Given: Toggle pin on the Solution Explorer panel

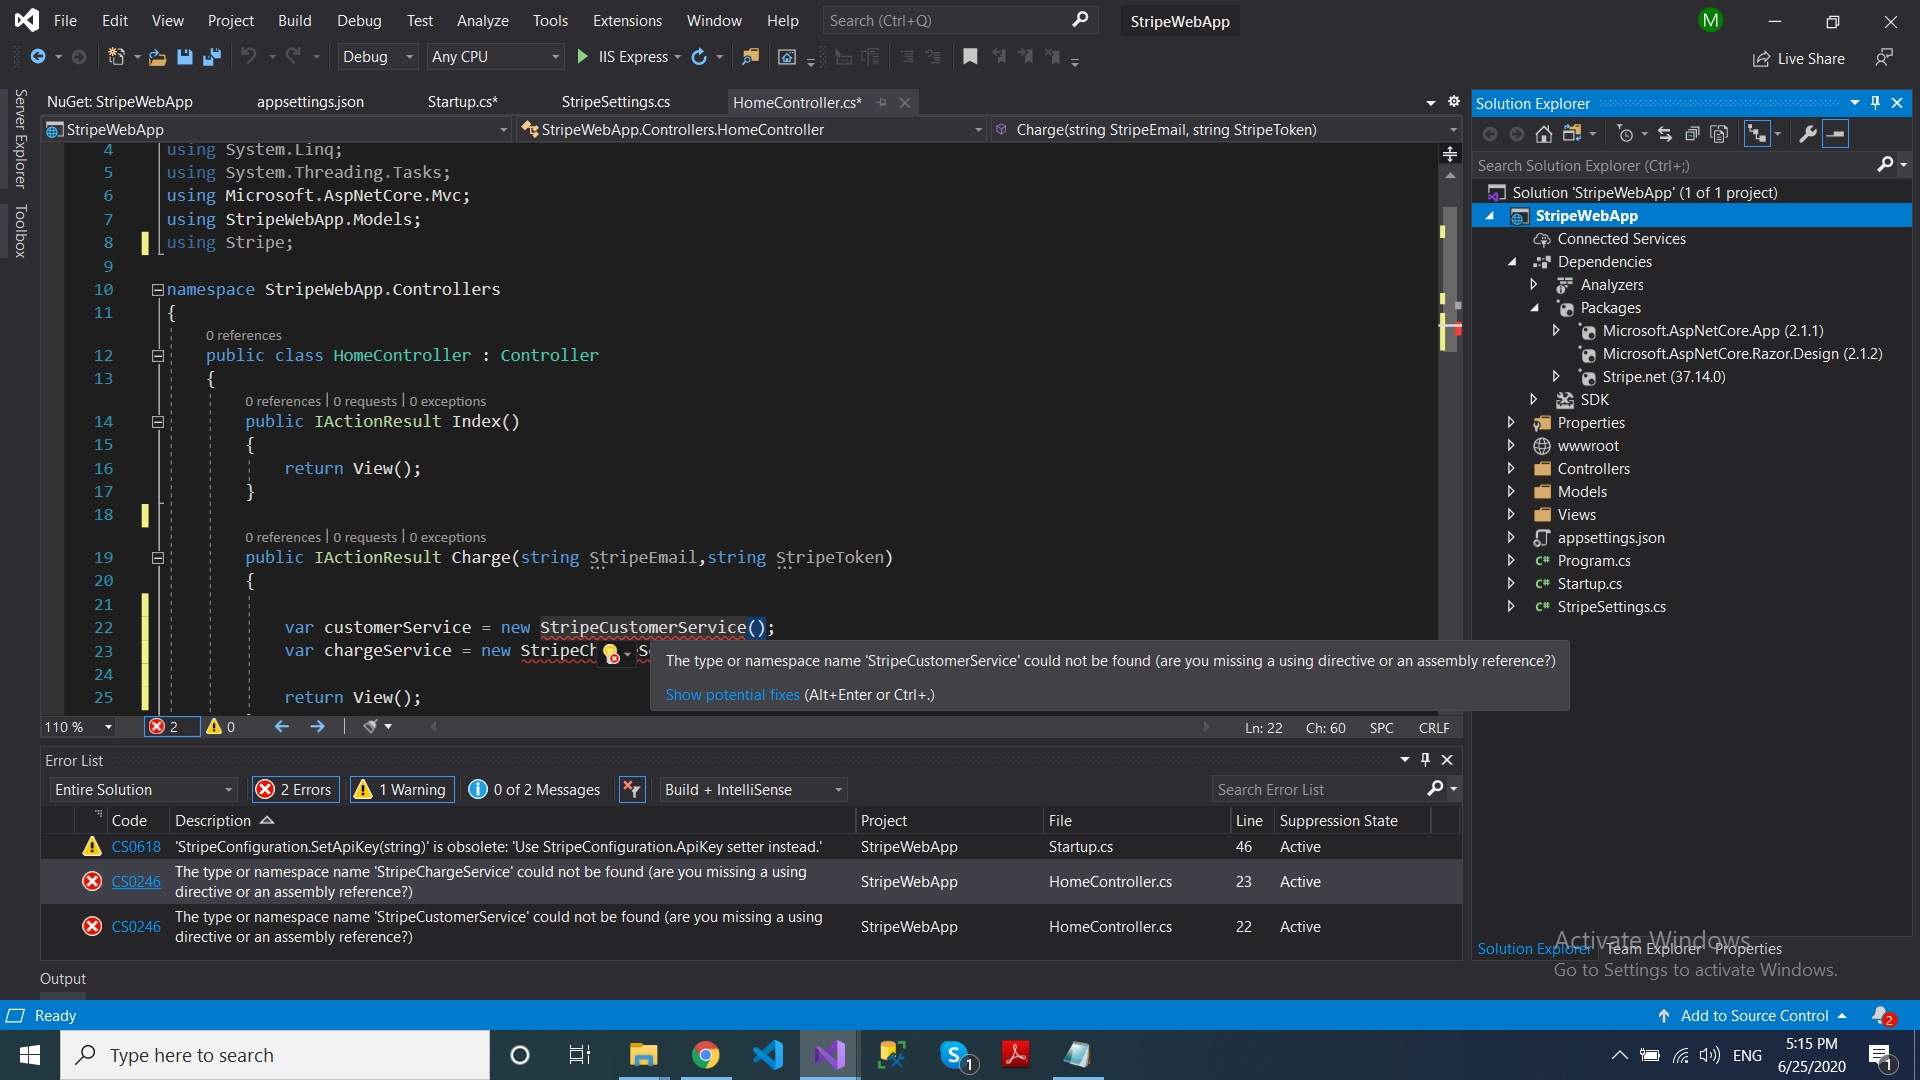Looking at the screenshot, I should [x=1876, y=103].
